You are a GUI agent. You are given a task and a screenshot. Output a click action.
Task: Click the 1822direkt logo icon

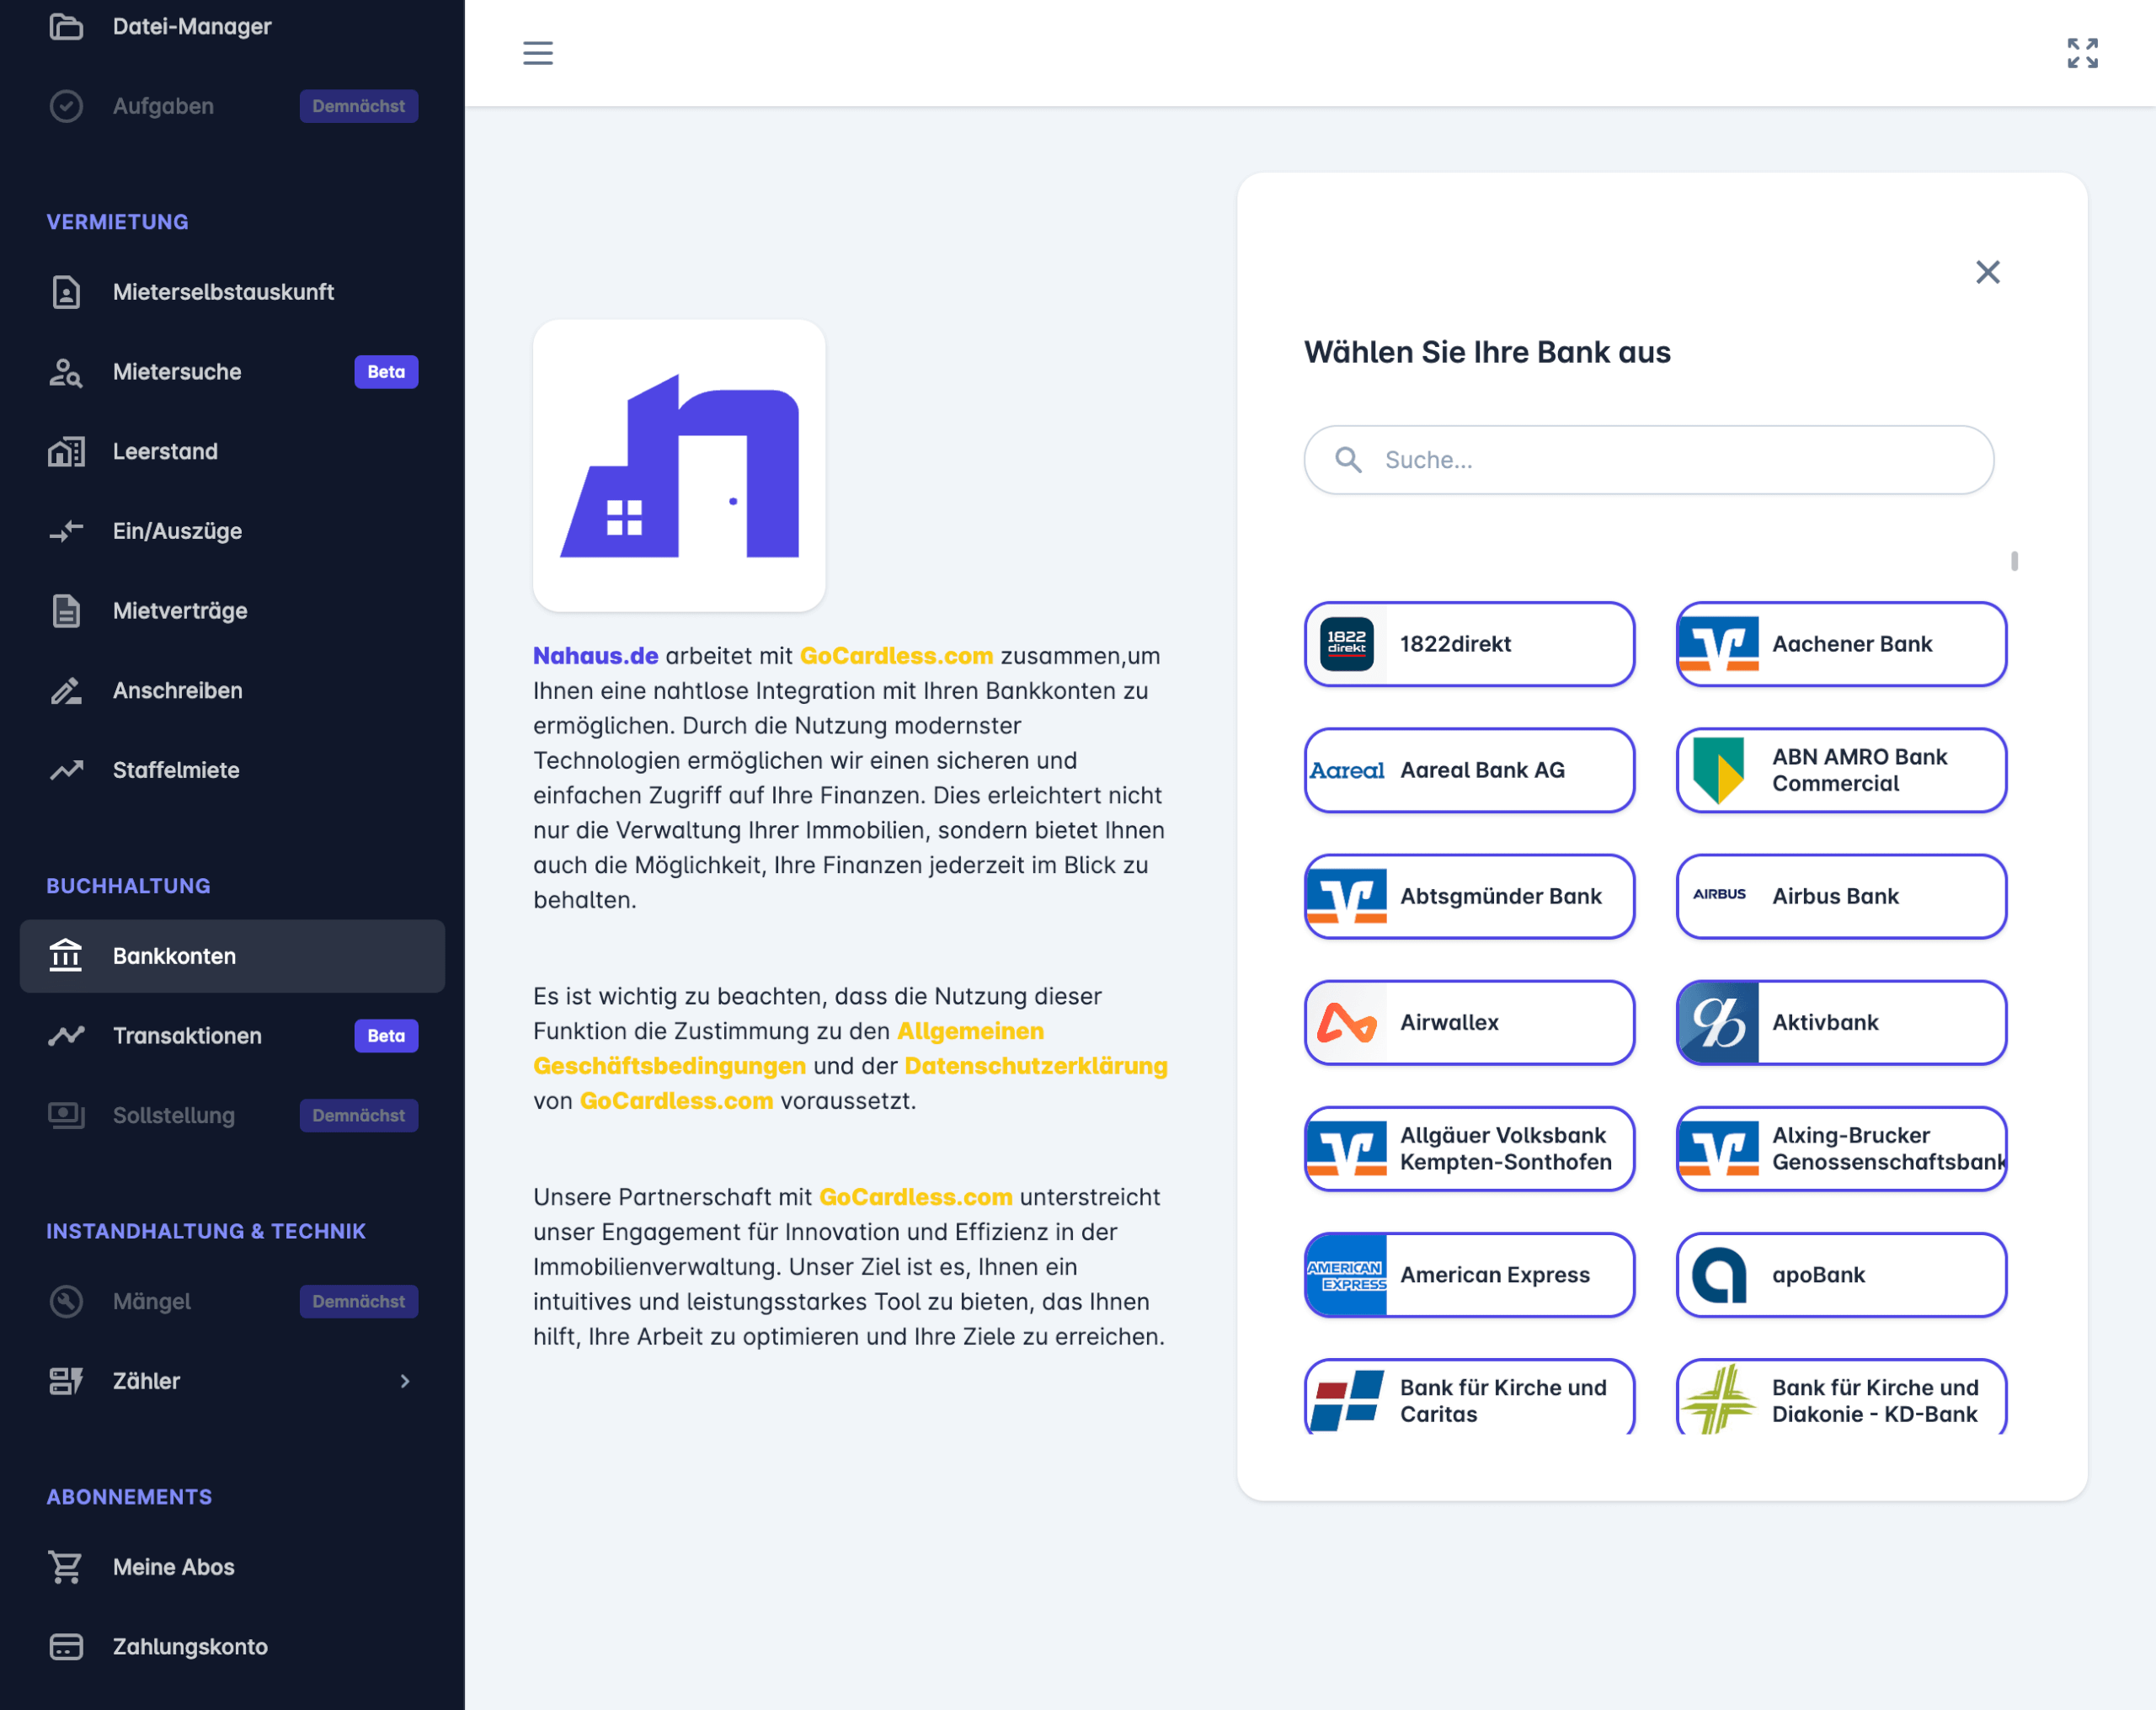[x=1346, y=644]
